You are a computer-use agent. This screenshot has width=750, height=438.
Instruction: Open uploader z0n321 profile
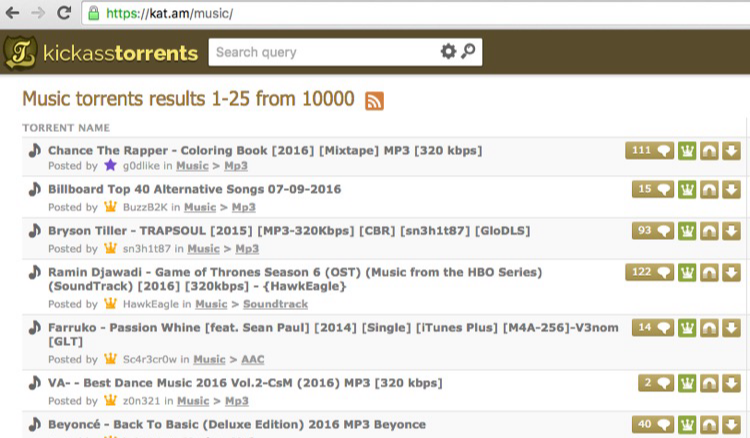[142, 401]
